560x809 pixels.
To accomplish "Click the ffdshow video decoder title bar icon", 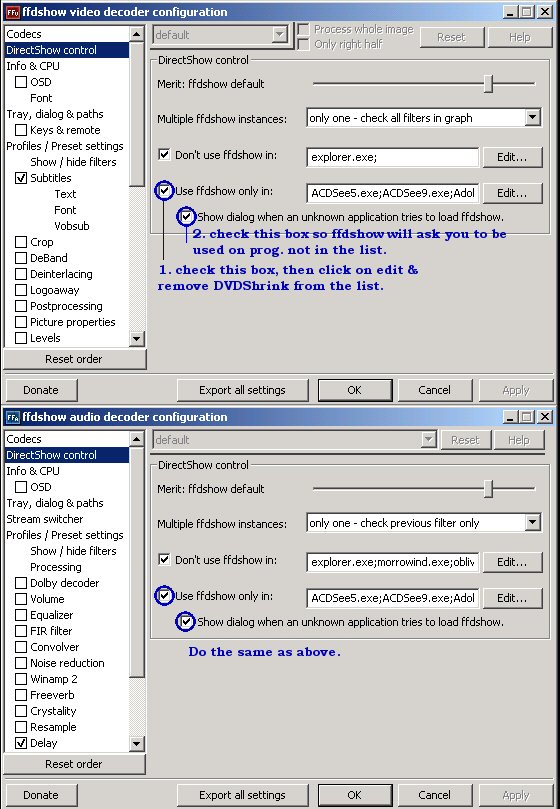I will coord(12,11).
